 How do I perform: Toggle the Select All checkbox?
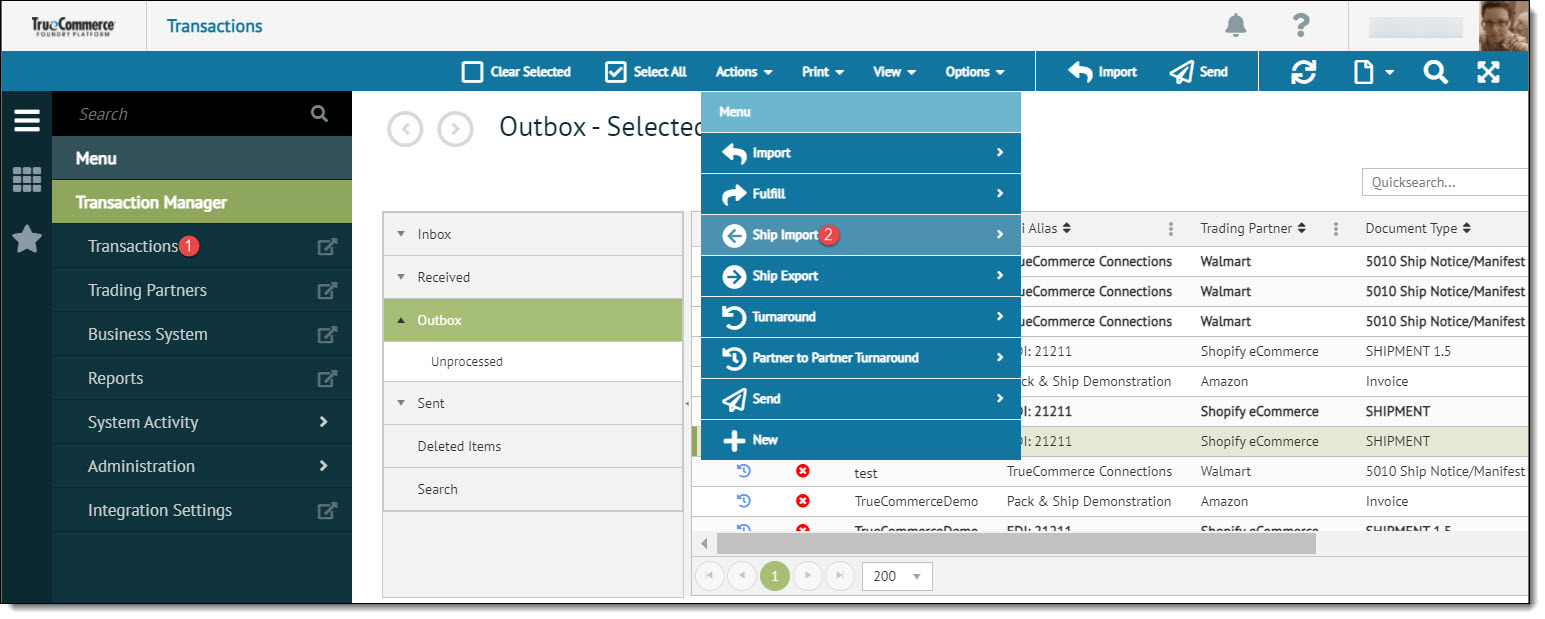click(x=616, y=72)
